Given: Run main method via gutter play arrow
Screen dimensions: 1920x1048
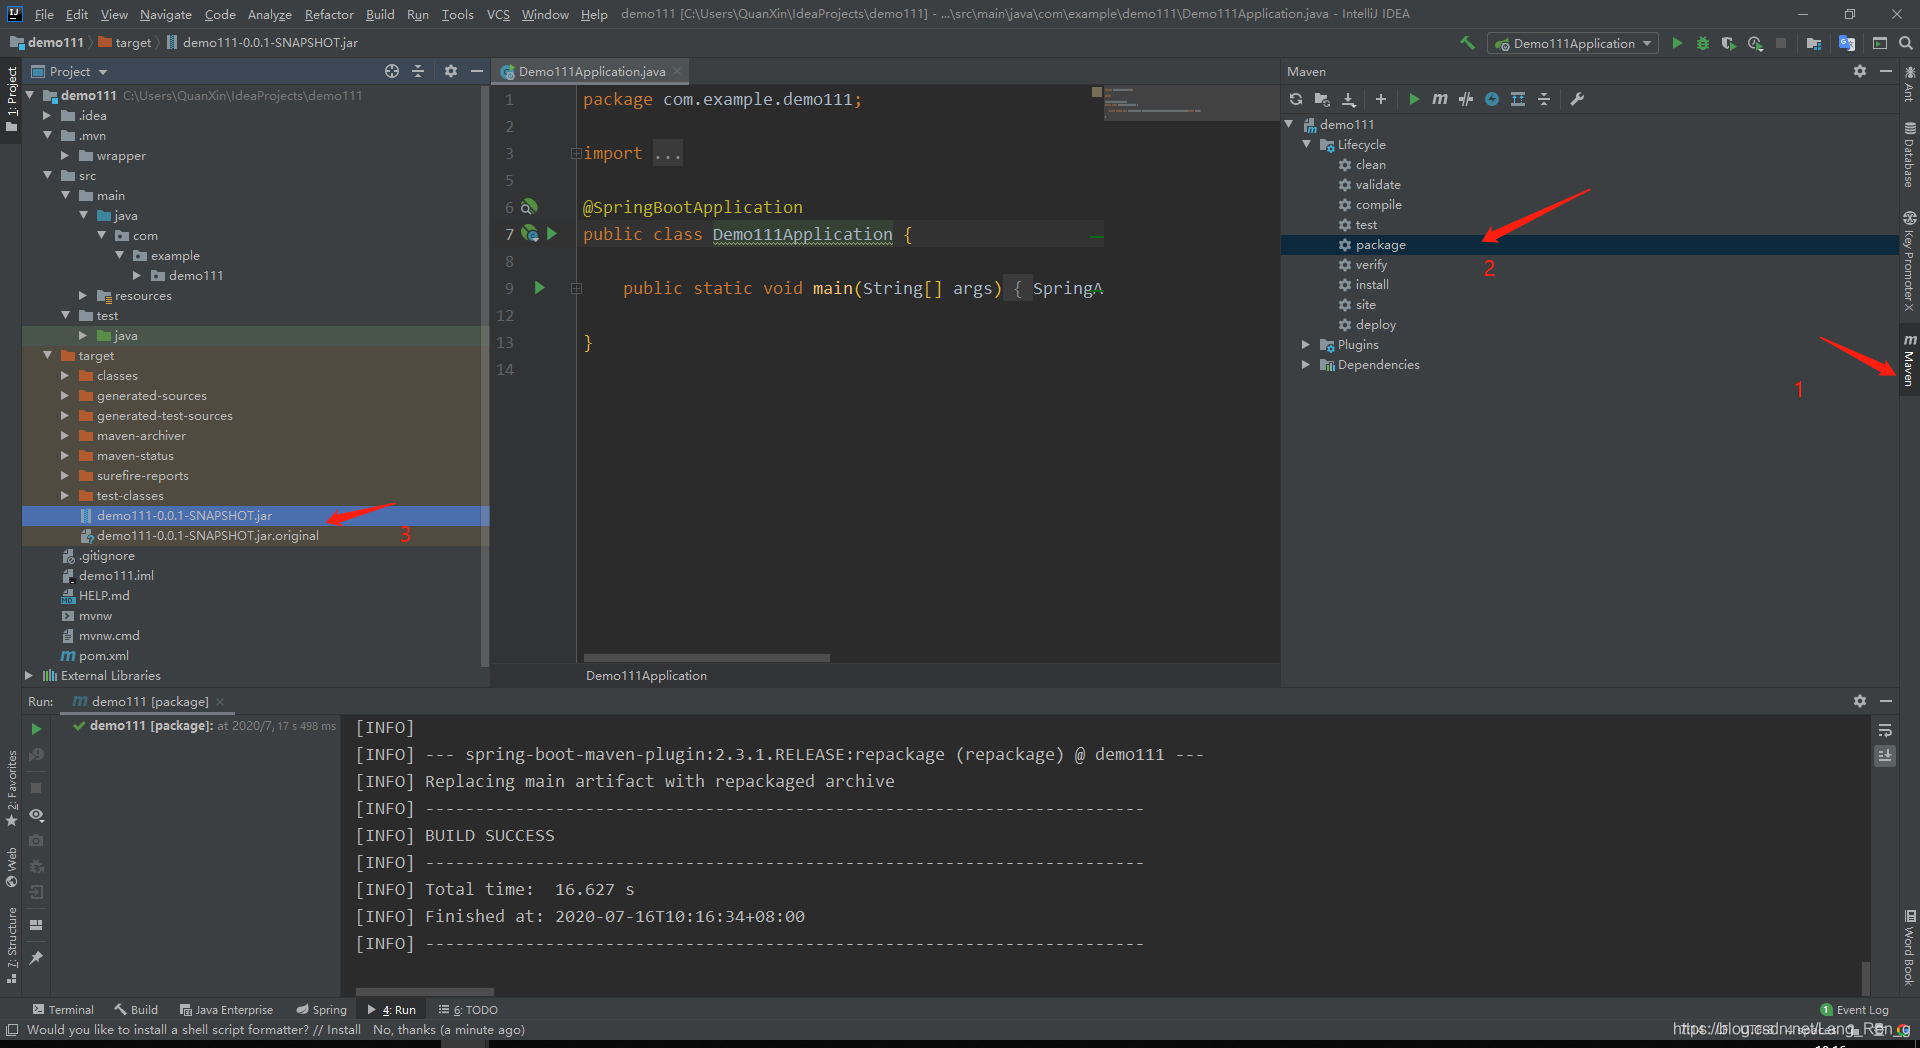Looking at the screenshot, I should click(540, 288).
